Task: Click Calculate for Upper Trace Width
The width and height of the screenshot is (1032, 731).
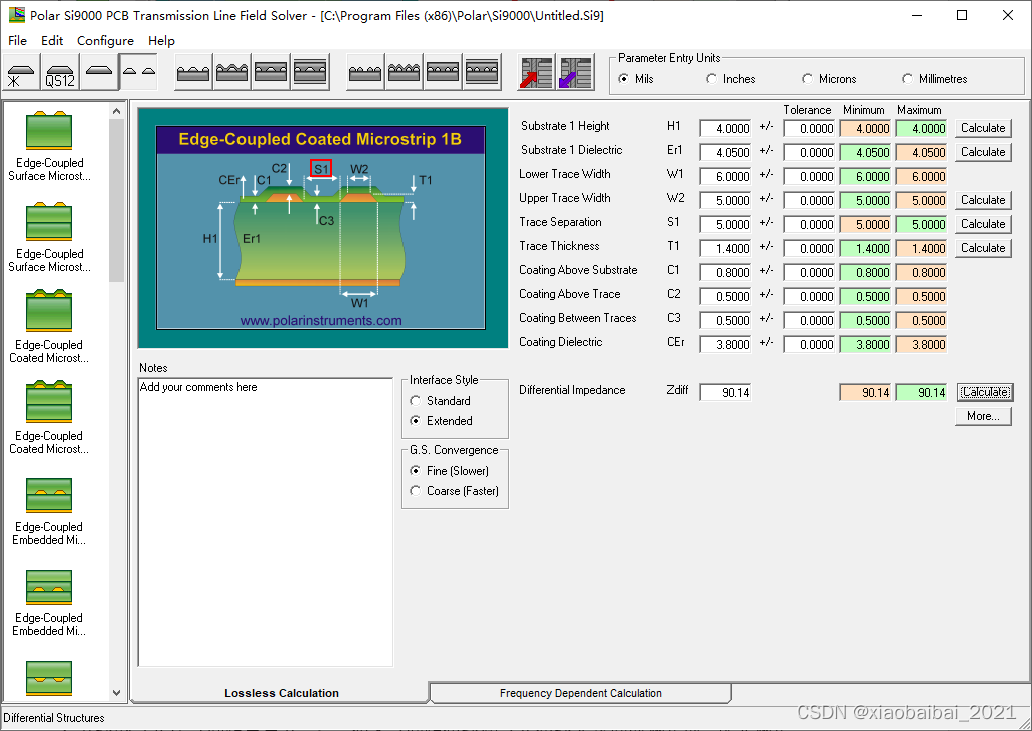Action: [x=983, y=200]
